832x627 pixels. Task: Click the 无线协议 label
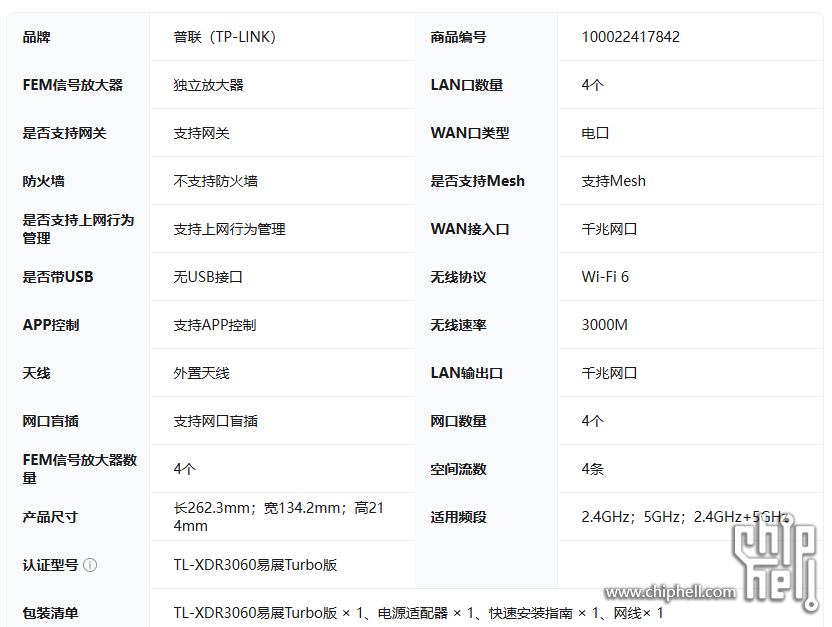[458, 277]
